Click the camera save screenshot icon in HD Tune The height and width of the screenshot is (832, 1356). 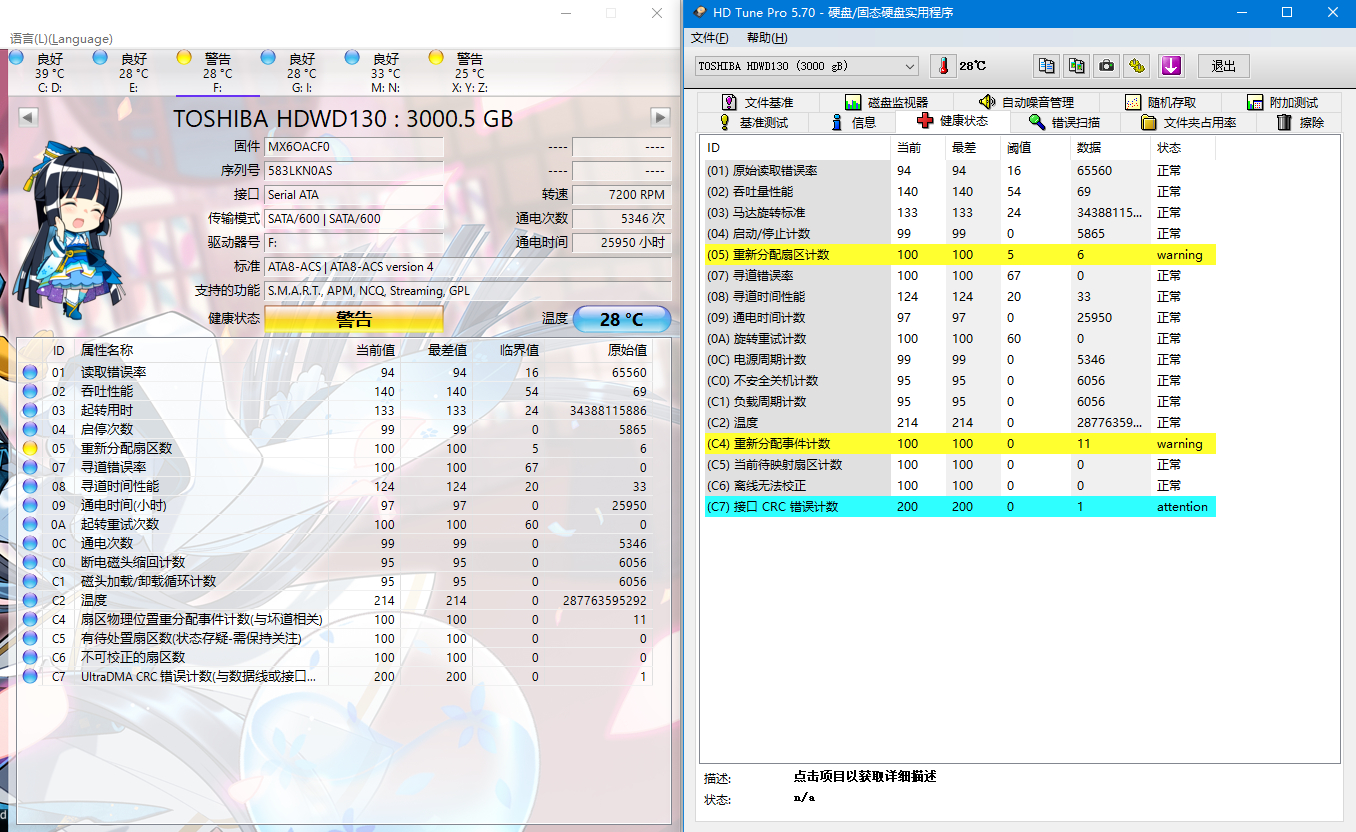point(1106,66)
